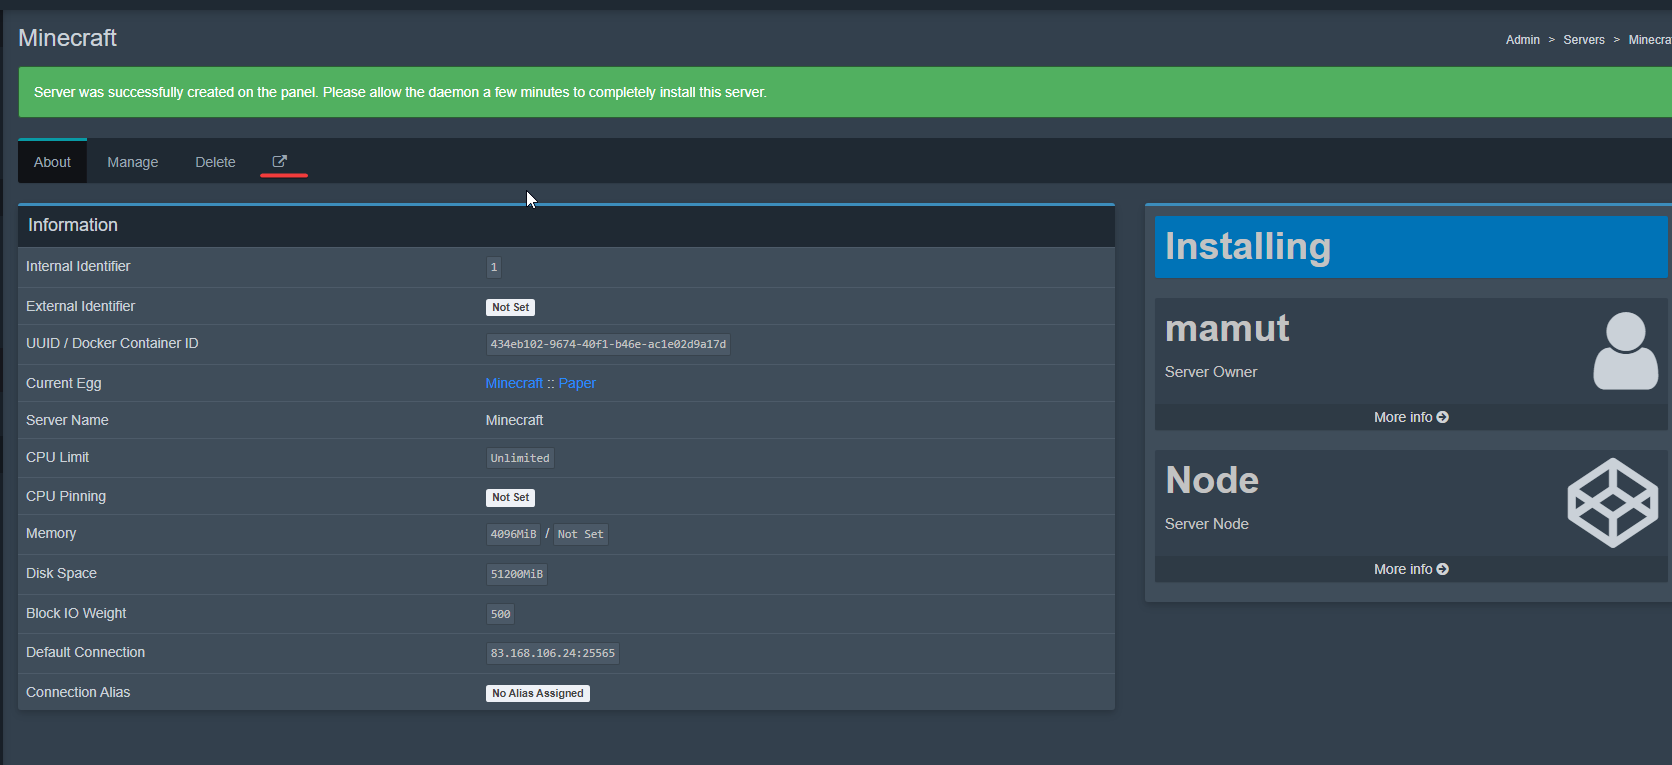Click the default connection IP address value
1672x765 pixels.
click(x=552, y=653)
